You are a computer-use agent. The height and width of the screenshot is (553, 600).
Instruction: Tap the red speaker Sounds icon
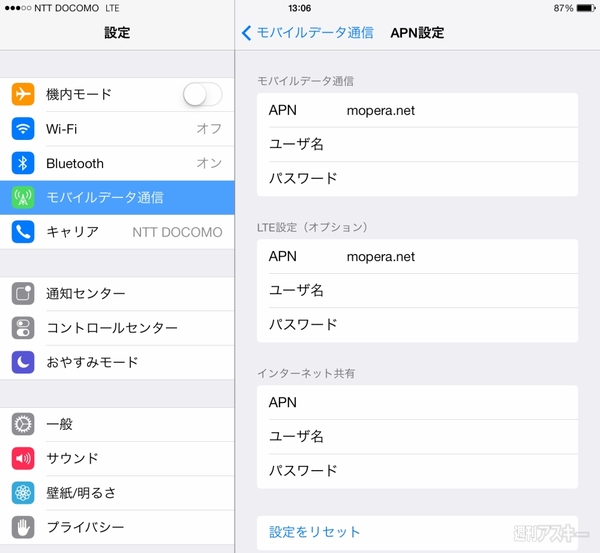pyautogui.click(x=23, y=458)
